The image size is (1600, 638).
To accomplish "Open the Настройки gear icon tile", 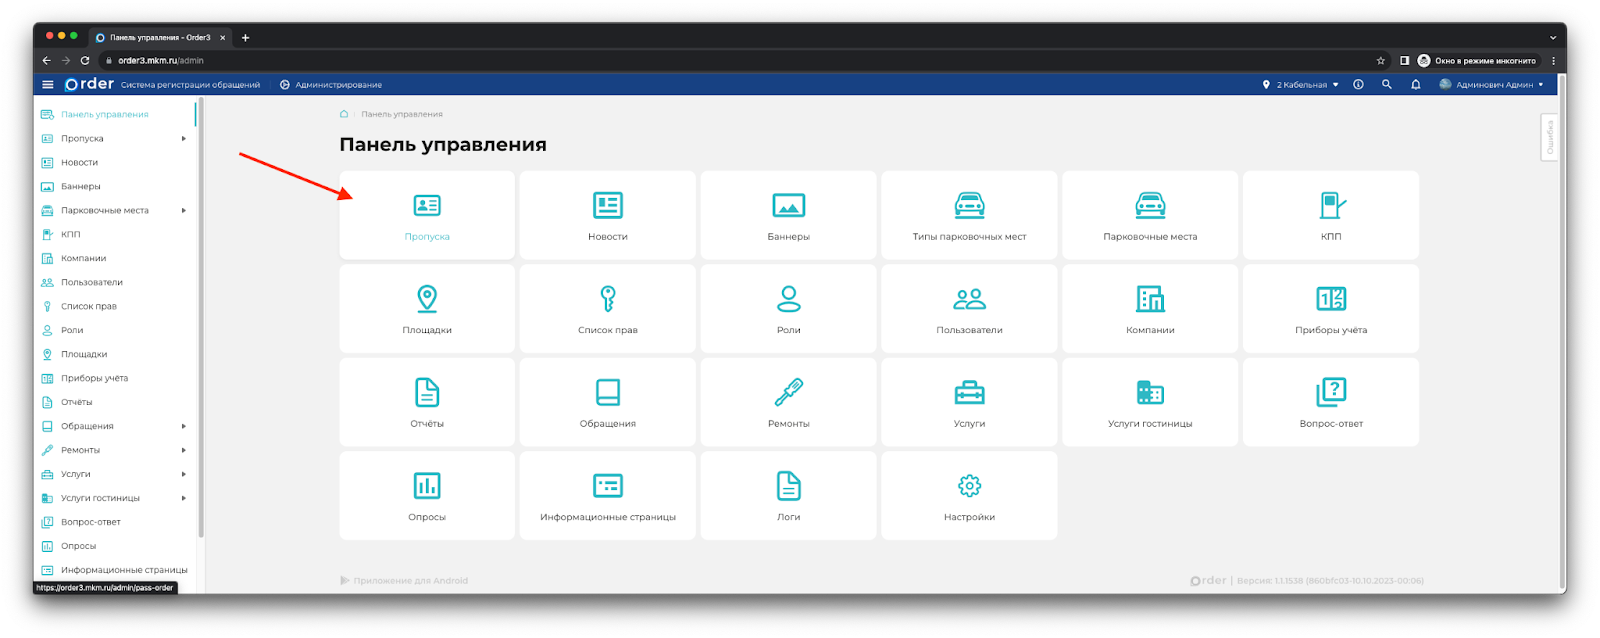I will 969,495.
